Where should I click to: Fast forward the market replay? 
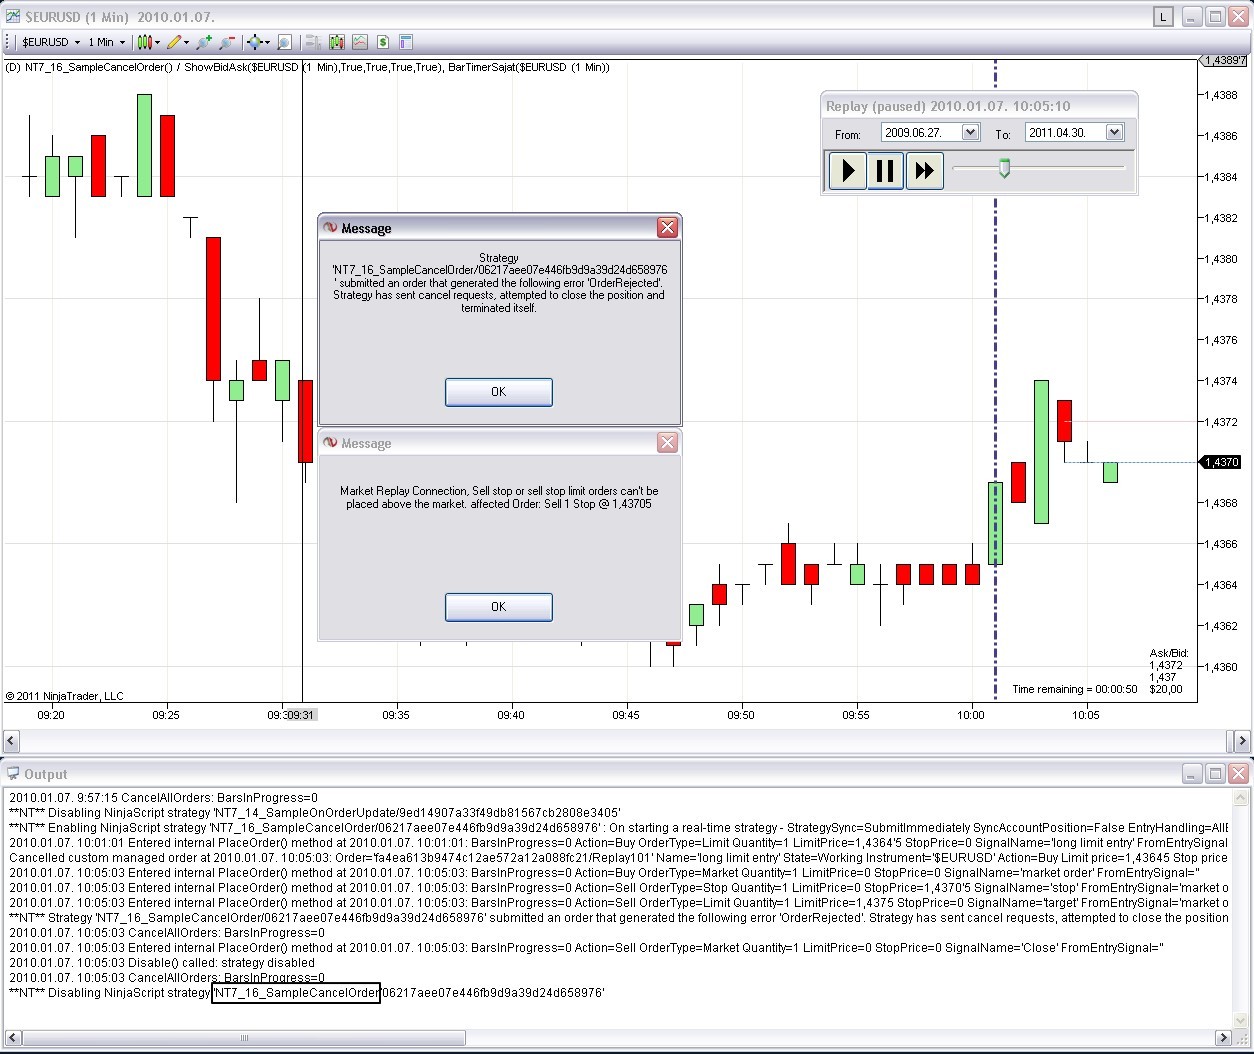tap(924, 170)
